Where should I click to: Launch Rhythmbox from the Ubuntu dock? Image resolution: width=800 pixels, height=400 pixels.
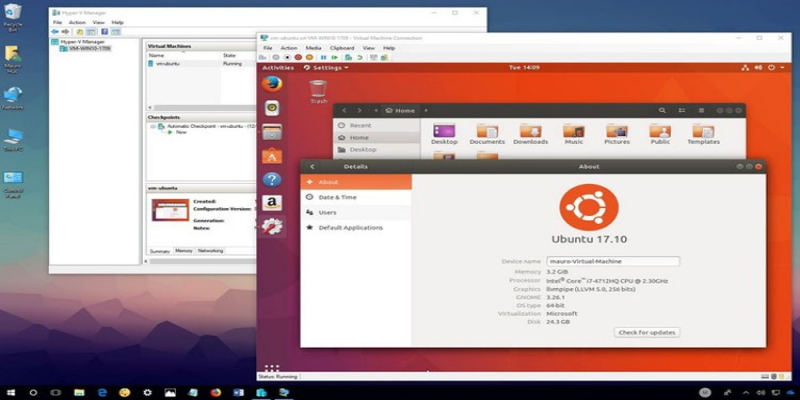[271, 108]
